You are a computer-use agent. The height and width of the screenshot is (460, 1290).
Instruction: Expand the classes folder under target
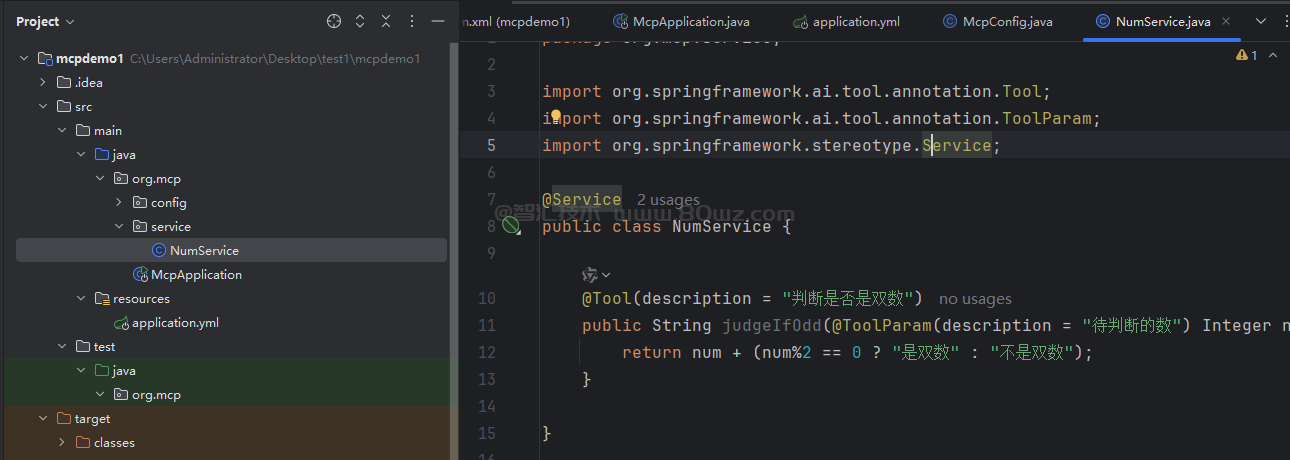[x=62, y=443]
